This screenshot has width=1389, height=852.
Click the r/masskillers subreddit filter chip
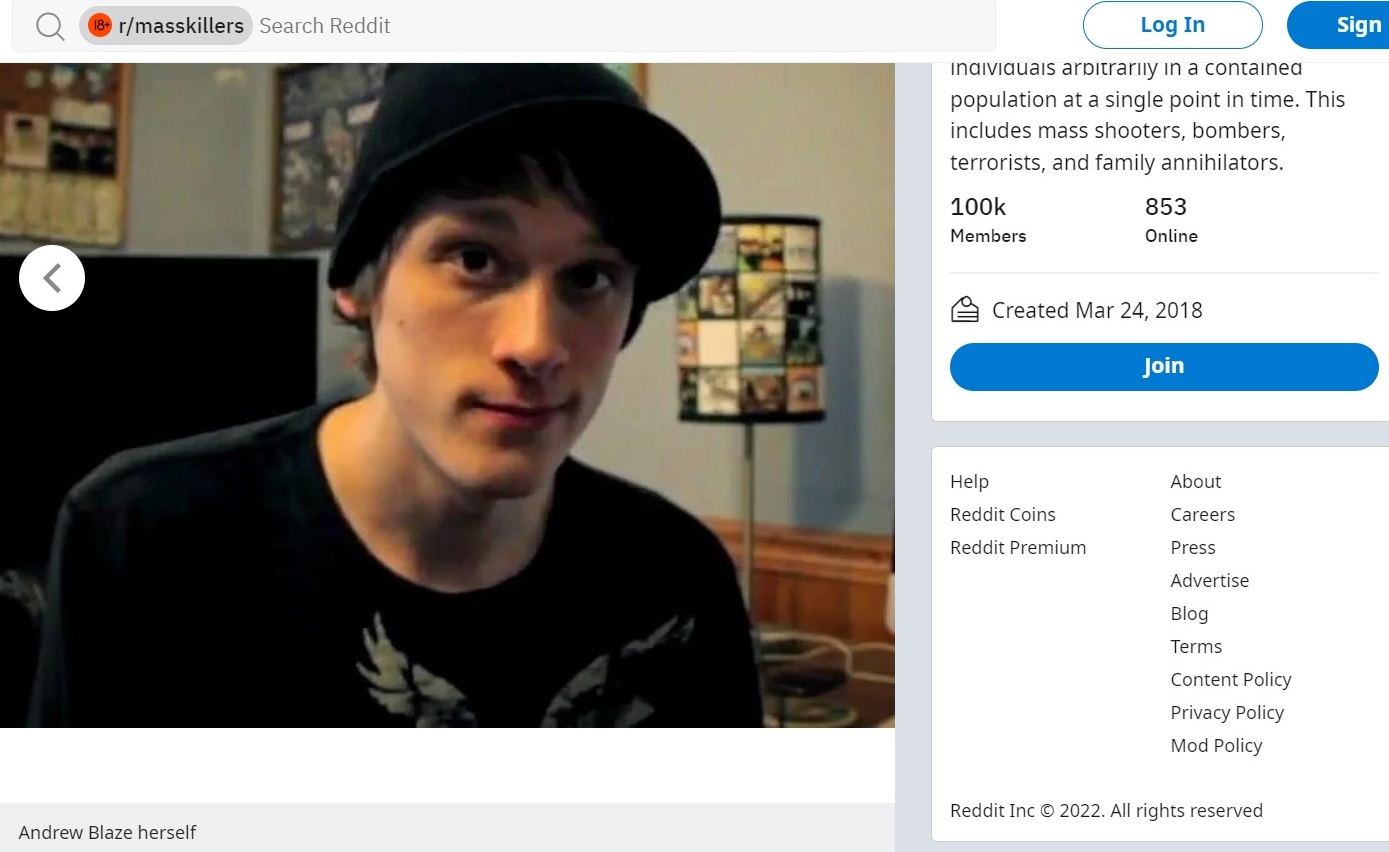click(x=166, y=26)
